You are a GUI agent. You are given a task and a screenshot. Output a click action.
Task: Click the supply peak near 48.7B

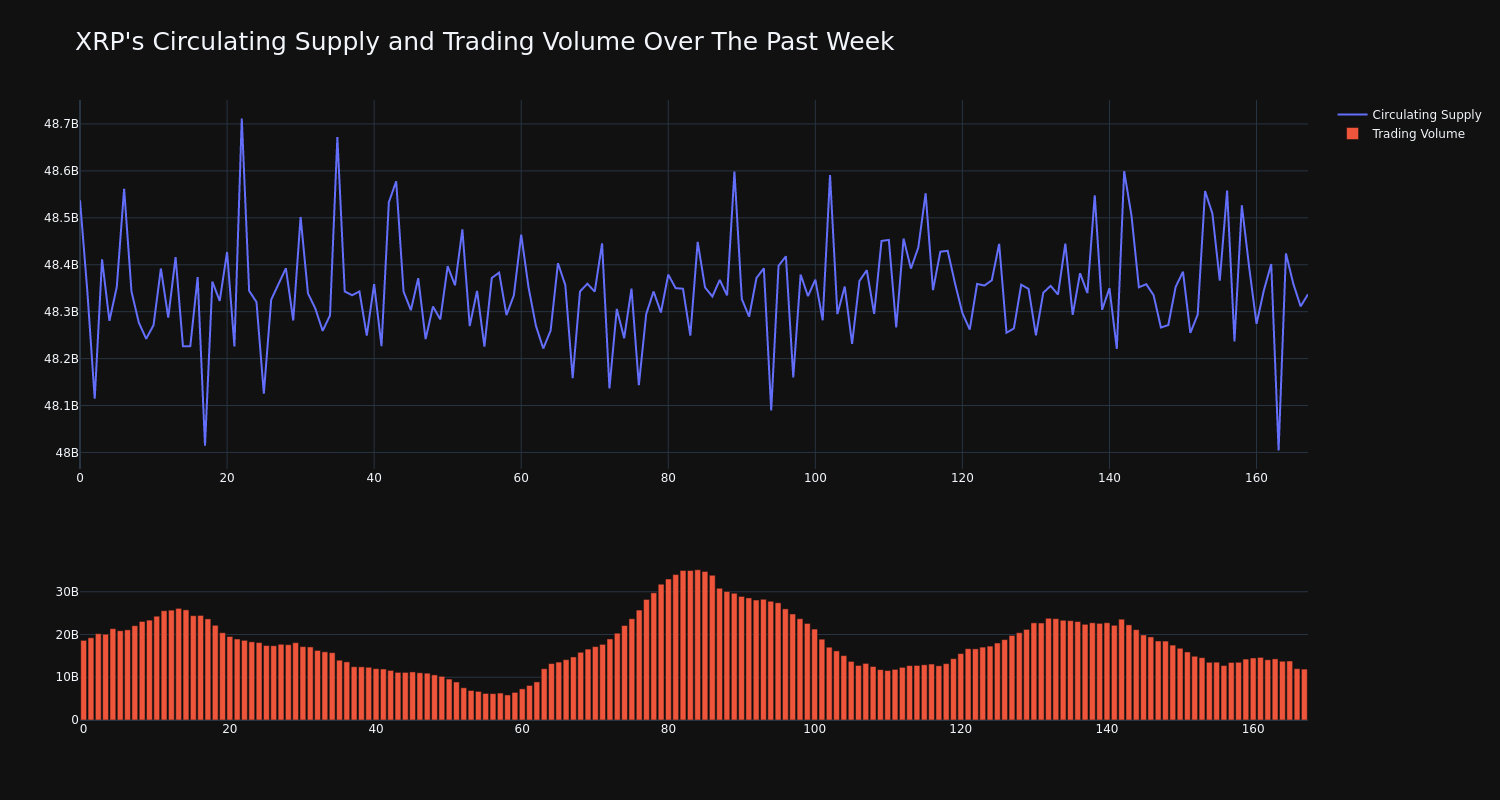pos(241,119)
